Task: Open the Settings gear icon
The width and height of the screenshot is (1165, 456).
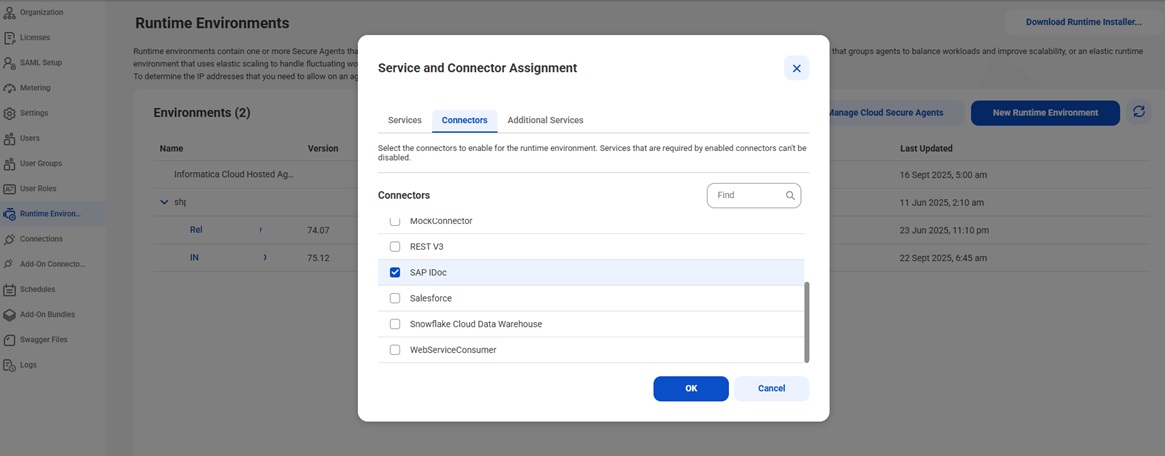Action: tap(10, 114)
